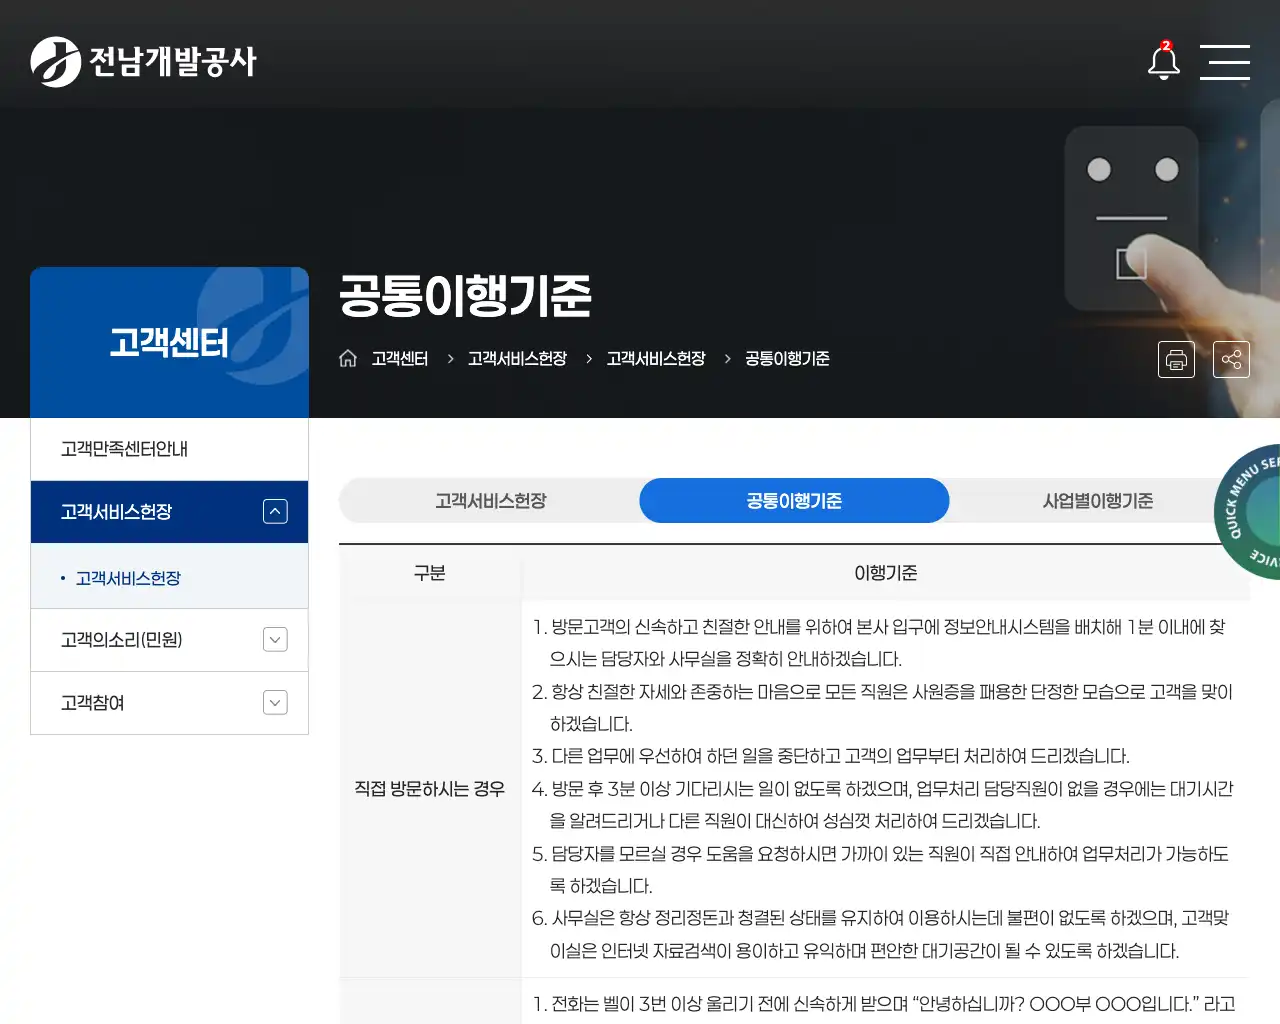Open the 고객서비스헌장 sub-item link

[128, 578]
